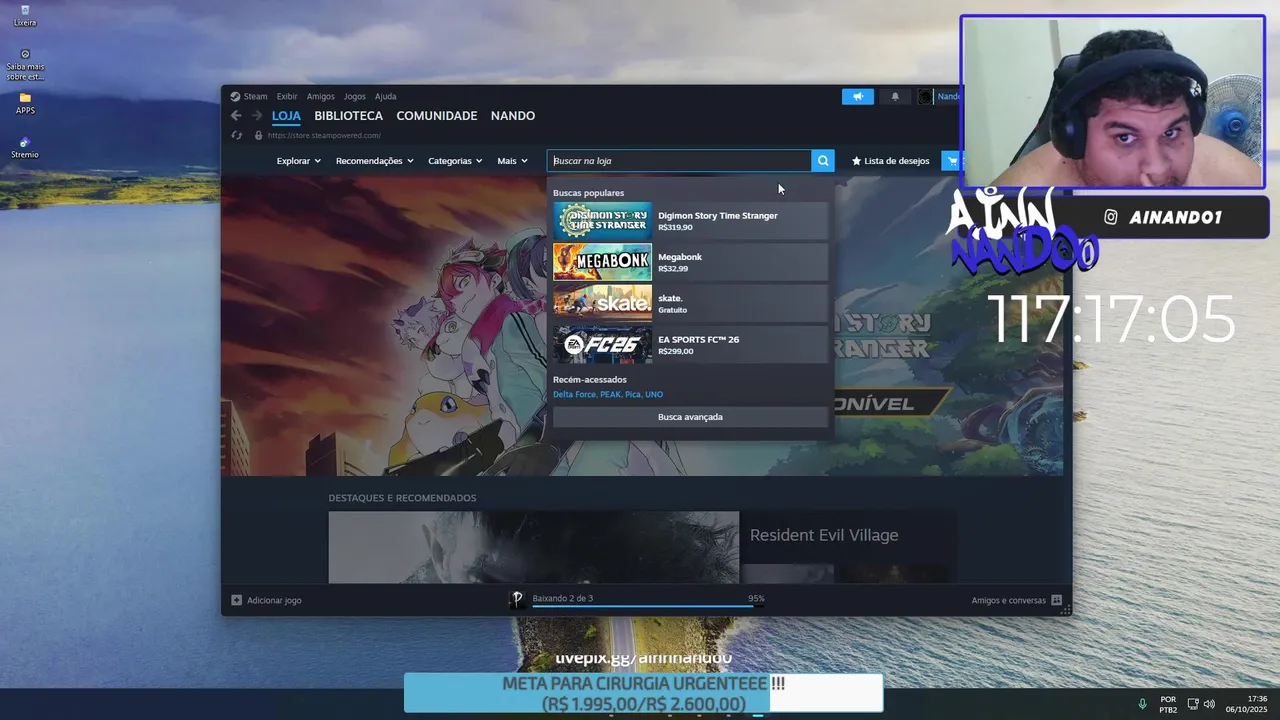Open the APPS desktop folder
Viewport: 1280px width, 720px height.
[25, 103]
